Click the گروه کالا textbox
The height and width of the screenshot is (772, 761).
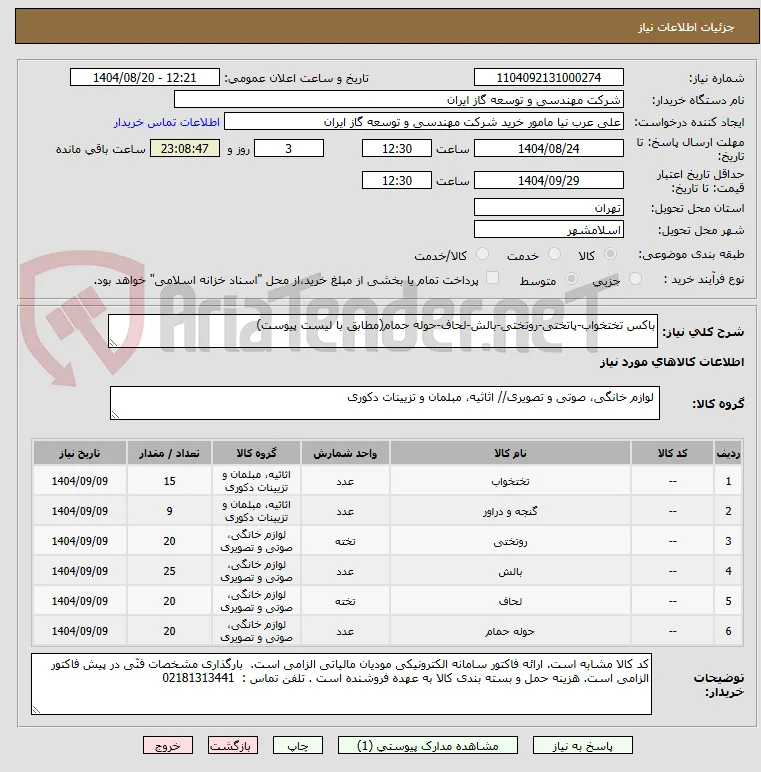coord(385,403)
